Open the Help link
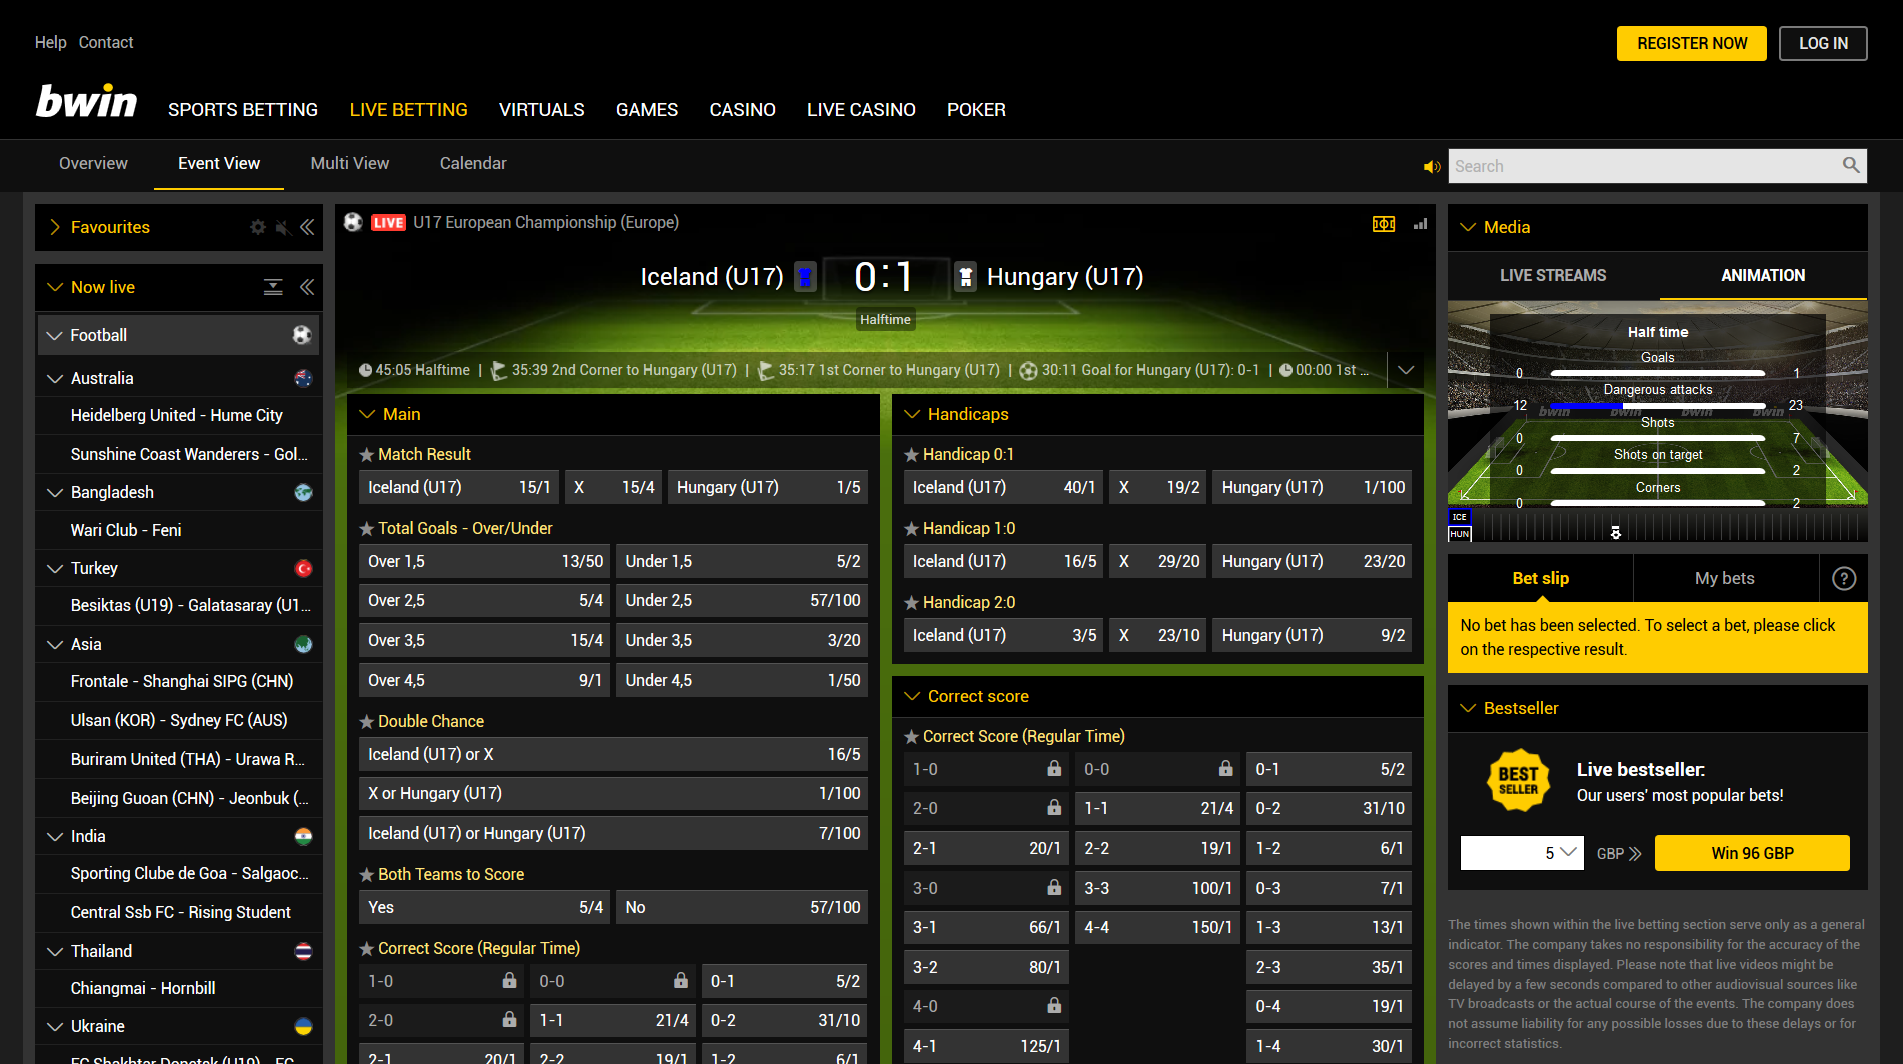Image resolution: width=1903 pixels, height=1064 pixels. (x=50, y=42)
